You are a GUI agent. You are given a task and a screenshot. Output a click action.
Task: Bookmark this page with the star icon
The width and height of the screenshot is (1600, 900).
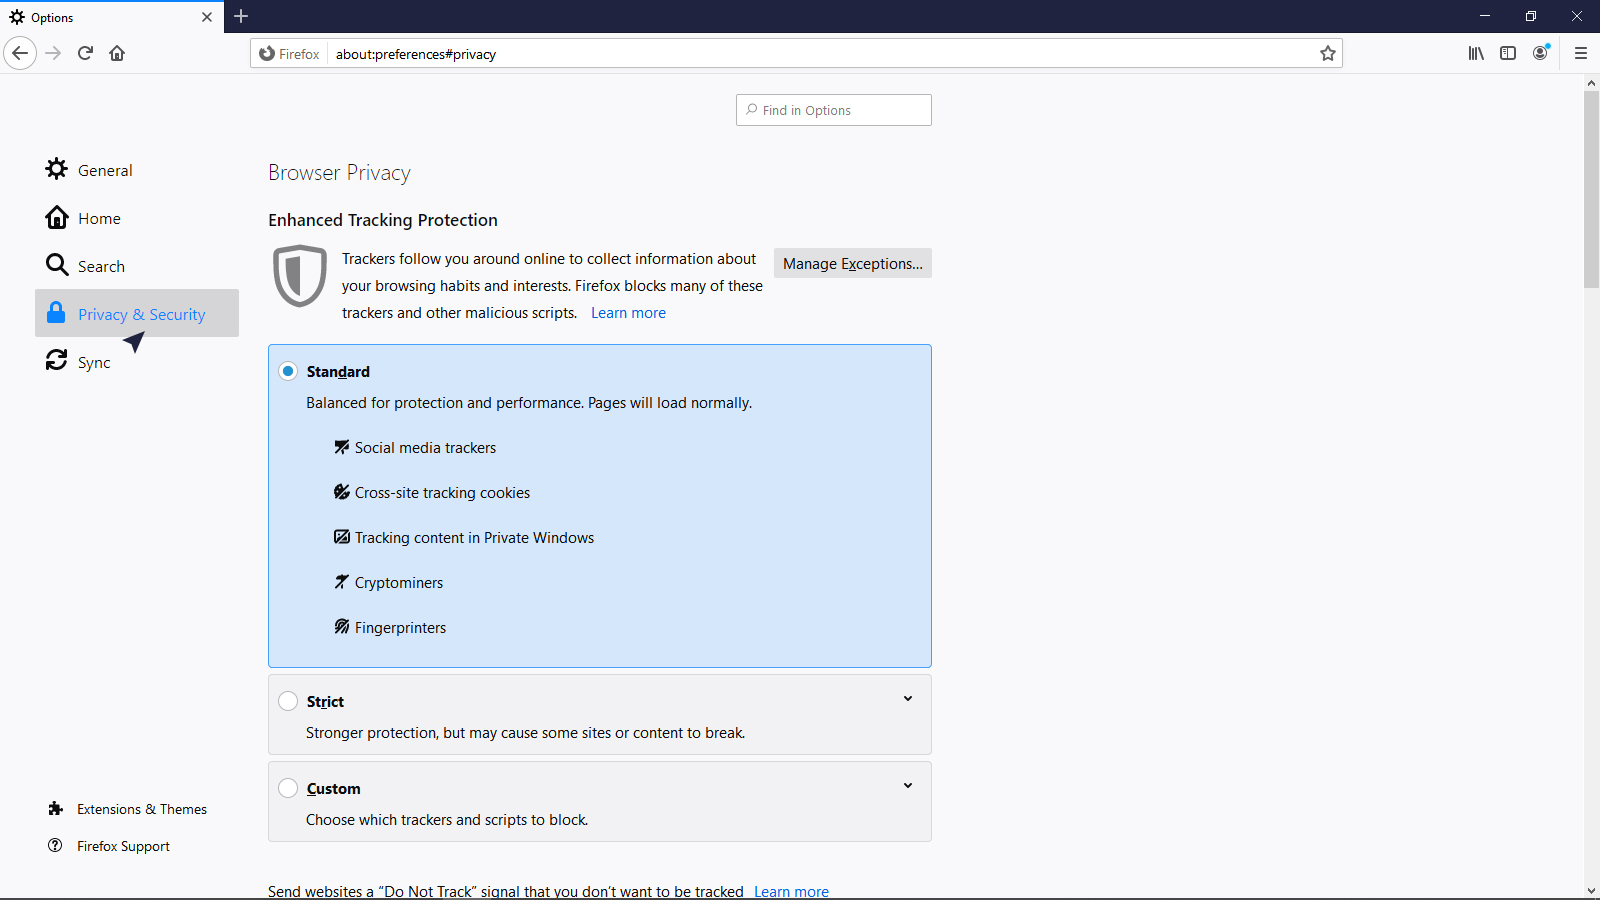click(x=1327, y=54)
